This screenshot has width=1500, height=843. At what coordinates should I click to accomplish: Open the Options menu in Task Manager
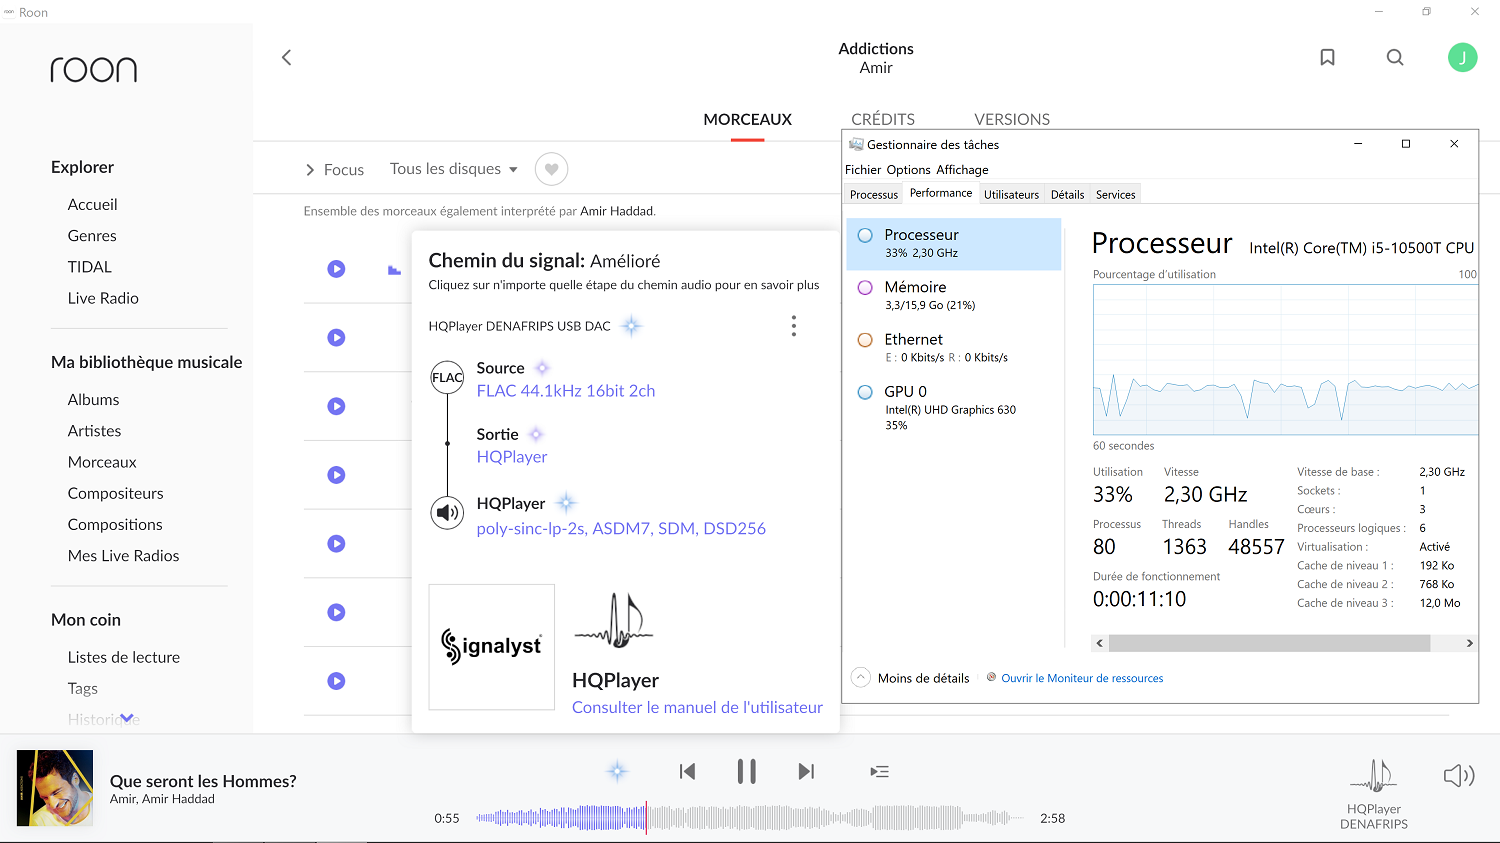click(x=908, y=169)
